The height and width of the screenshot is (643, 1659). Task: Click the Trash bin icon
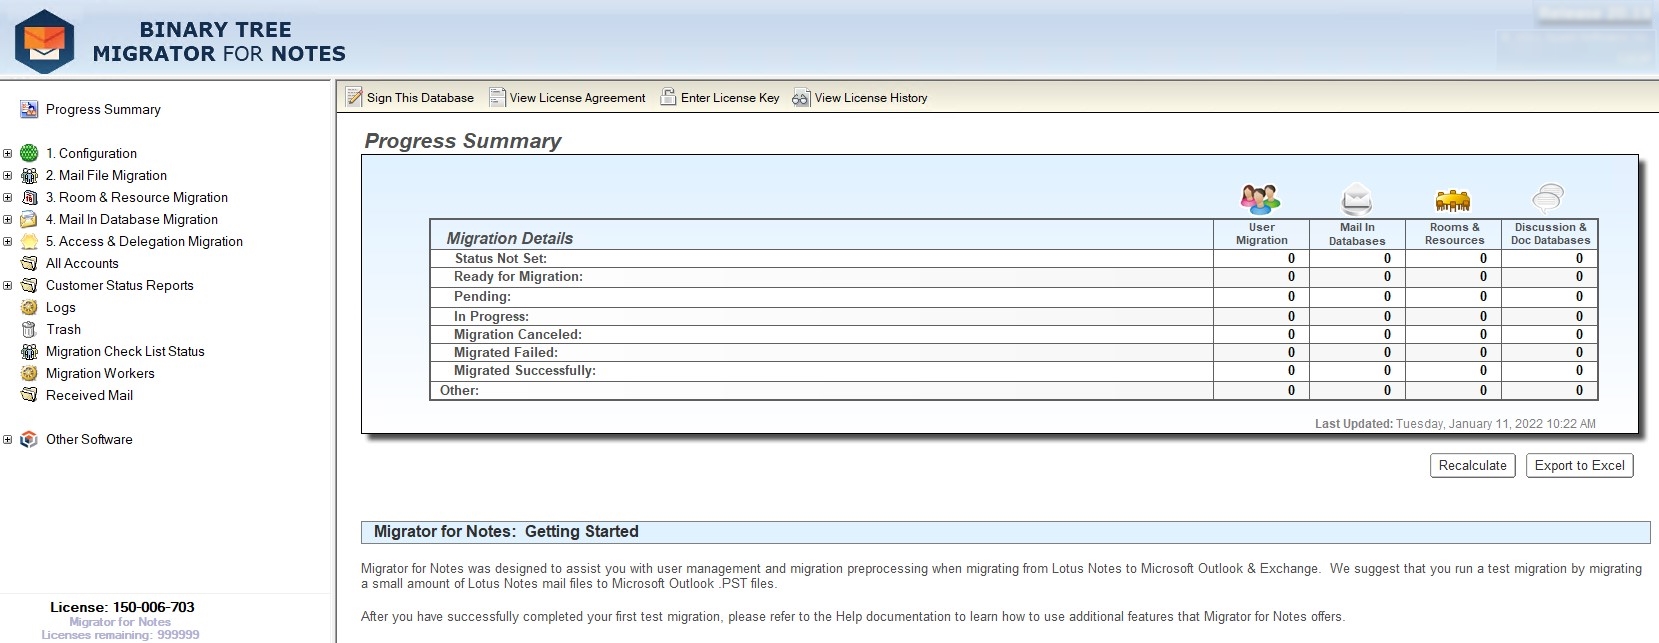coord(29,329)
